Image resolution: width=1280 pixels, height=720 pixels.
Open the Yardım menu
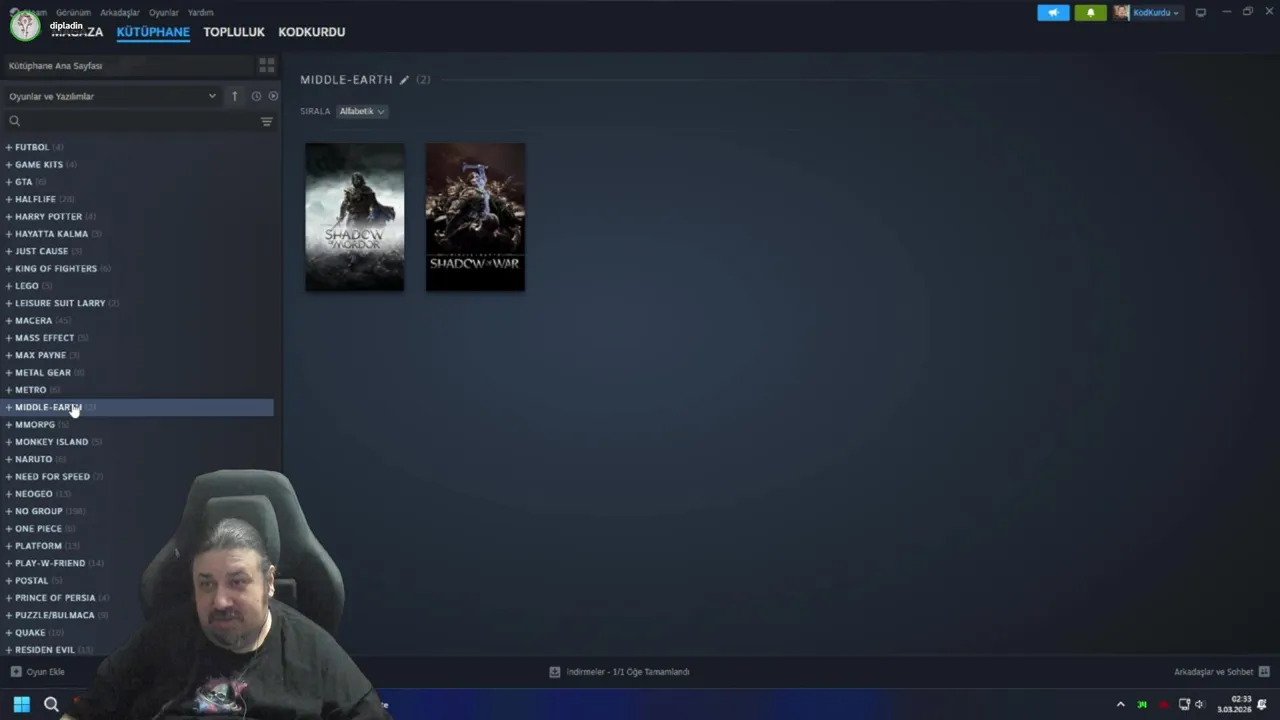pyautogui.click(x=200, y=13)
